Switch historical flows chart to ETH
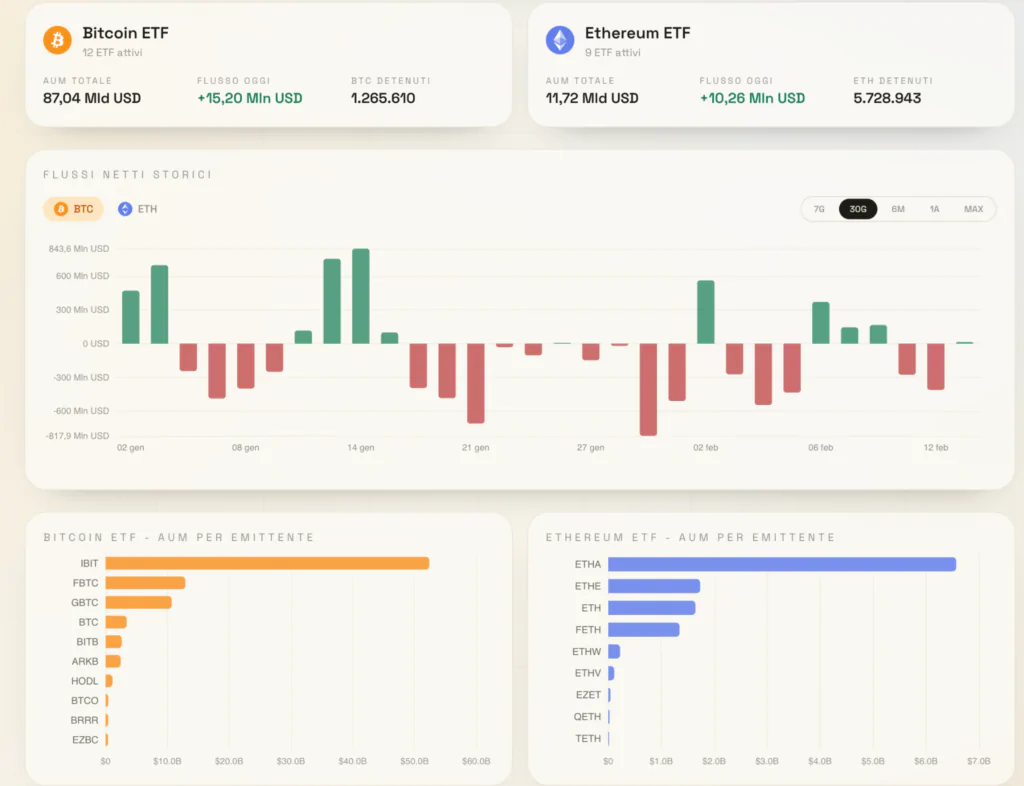This screenshot has height=786, width=1024. 138,209
